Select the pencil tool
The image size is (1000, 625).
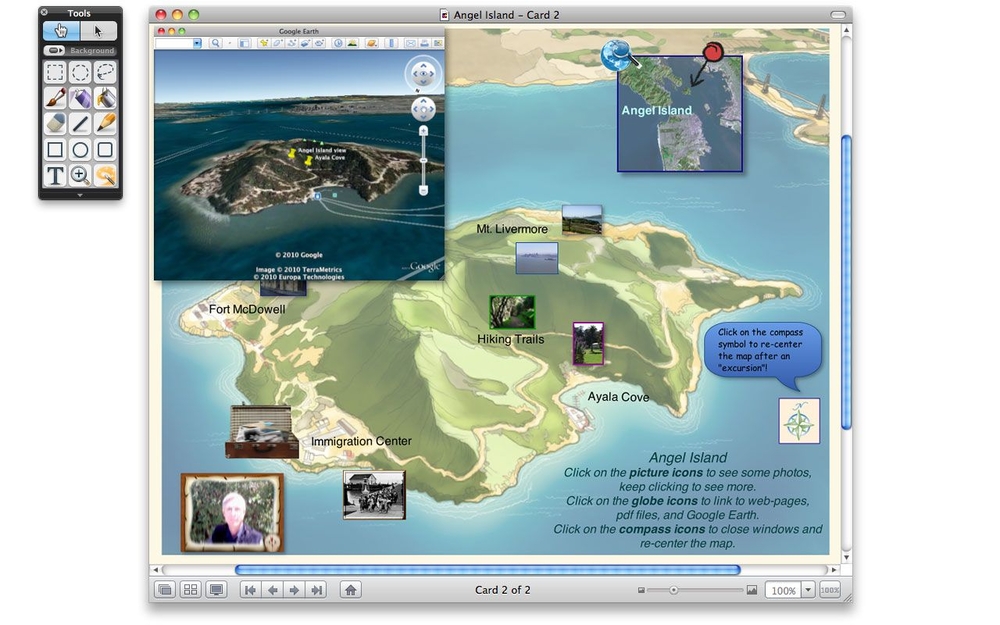(x=105, y=123)
